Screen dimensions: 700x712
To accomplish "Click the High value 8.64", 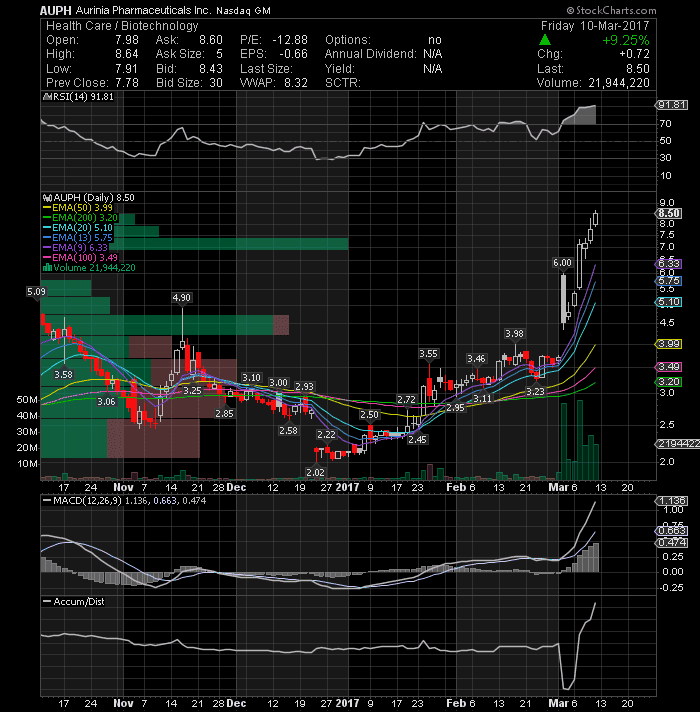I will [127, 54].
